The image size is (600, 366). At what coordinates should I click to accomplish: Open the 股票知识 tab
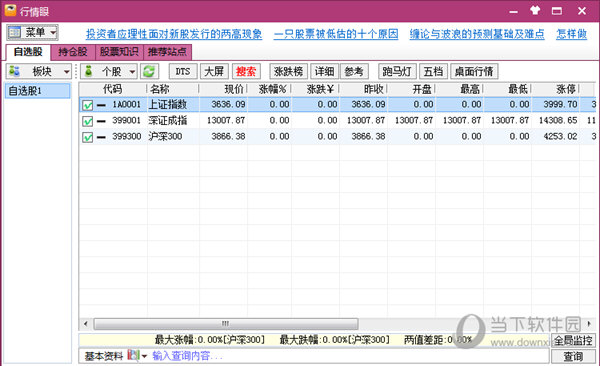[119, 52]
